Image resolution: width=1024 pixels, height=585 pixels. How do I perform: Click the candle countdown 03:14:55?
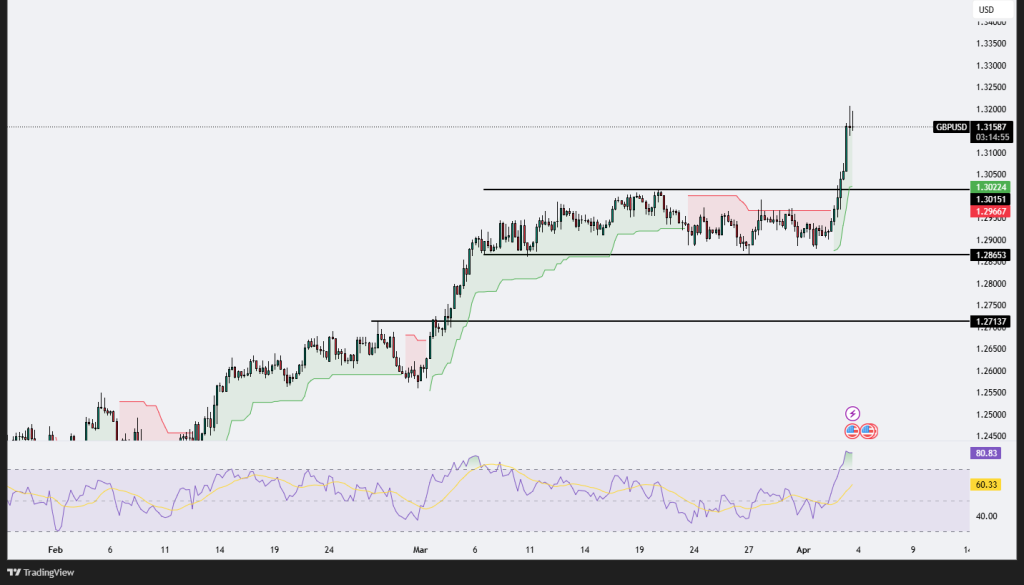992,138
